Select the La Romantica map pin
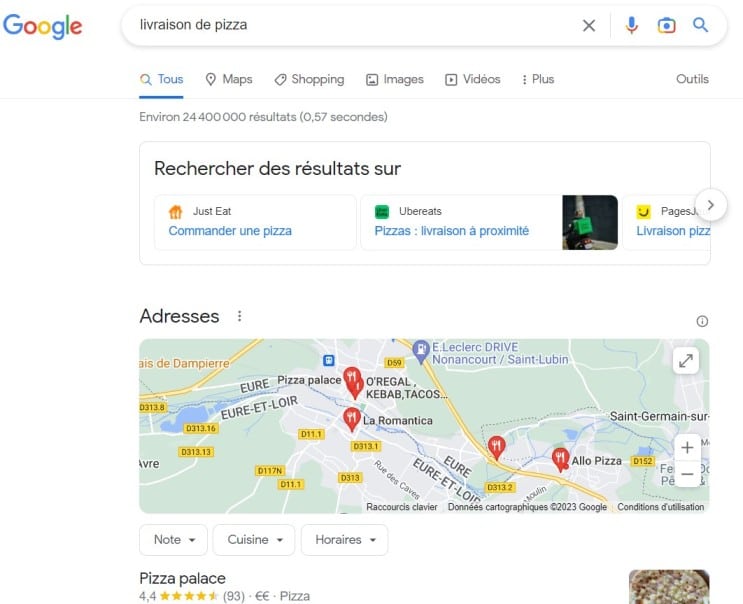 coord(351,419)
